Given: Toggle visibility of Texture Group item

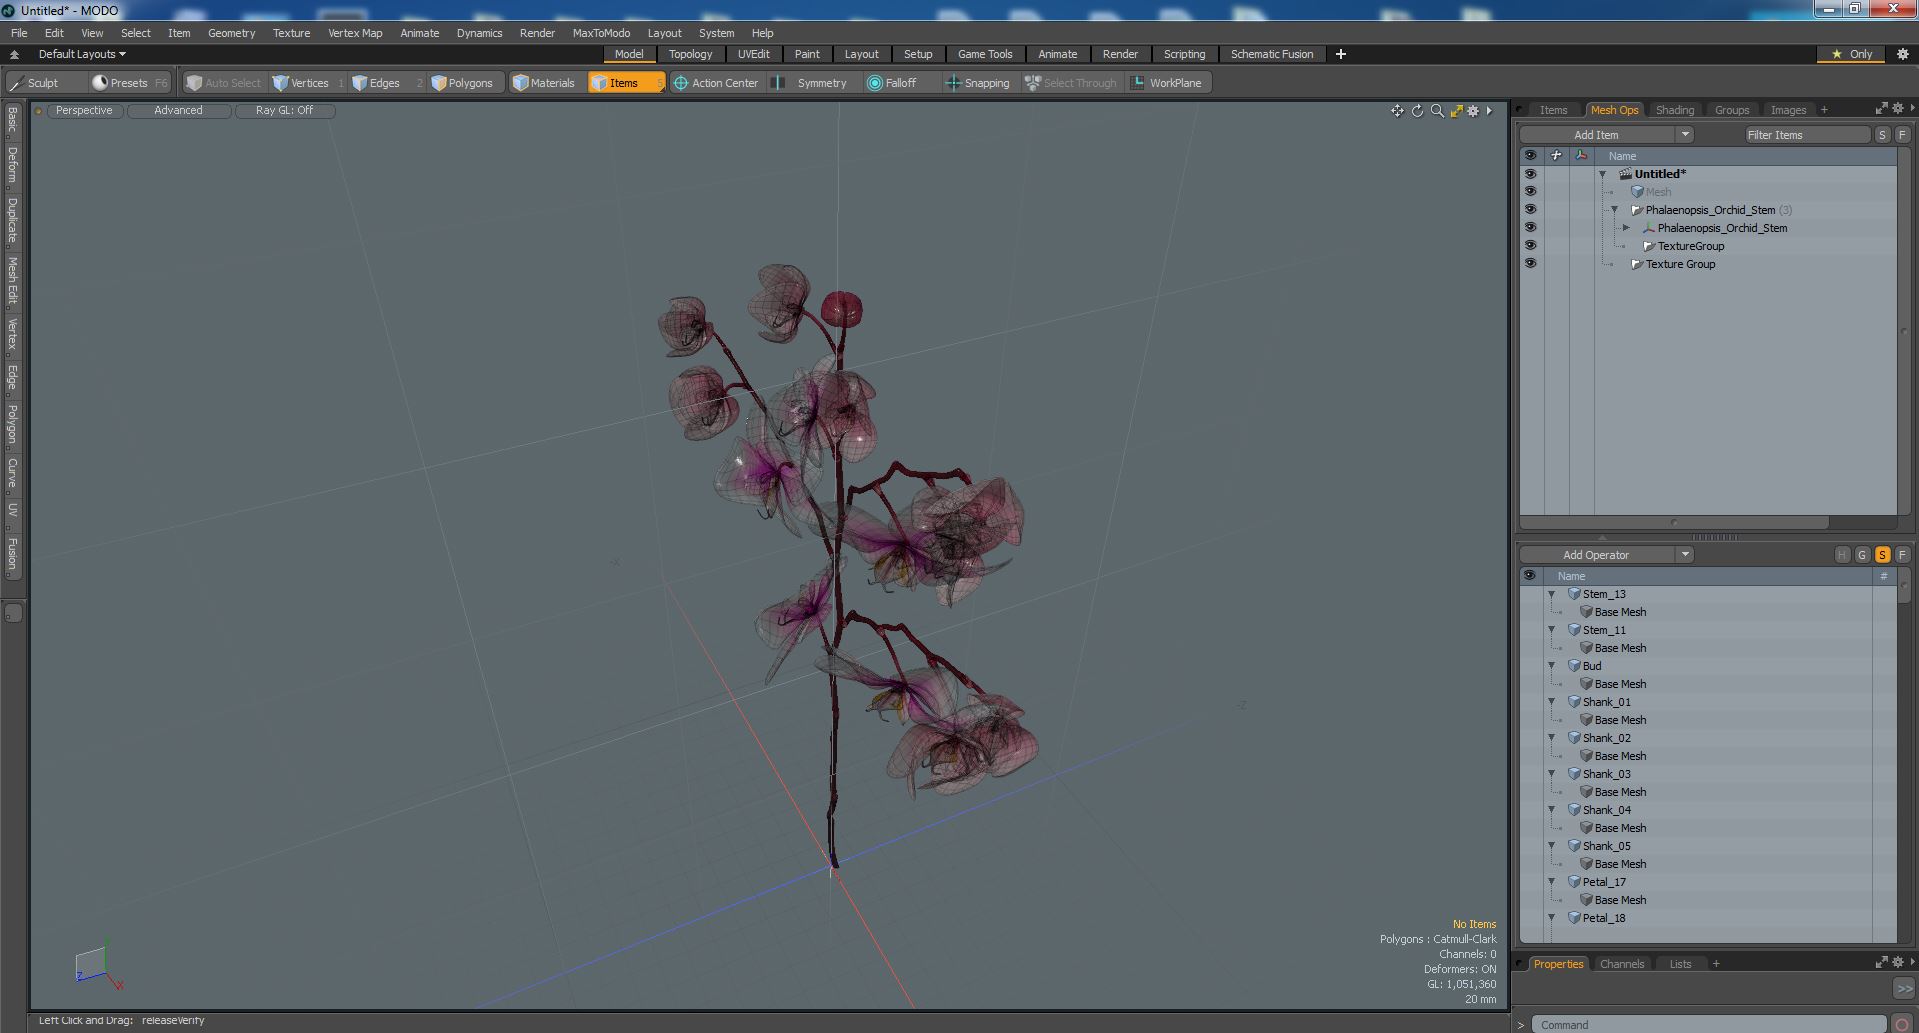Looking at the screenshot, I should (1530, 264).
